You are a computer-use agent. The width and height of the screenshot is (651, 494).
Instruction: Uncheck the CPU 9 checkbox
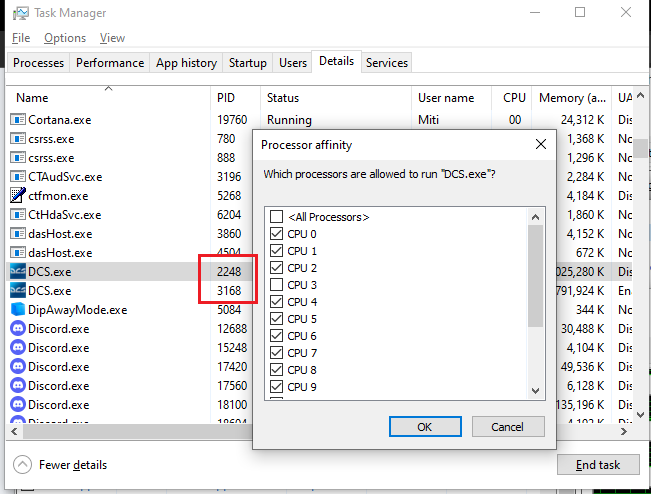(277, 386)
